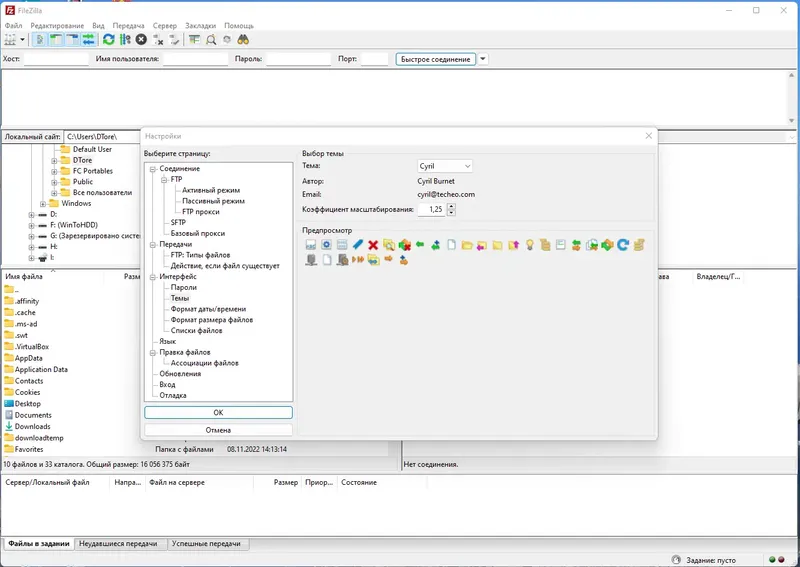Open the Вид menu

[98, 26]
